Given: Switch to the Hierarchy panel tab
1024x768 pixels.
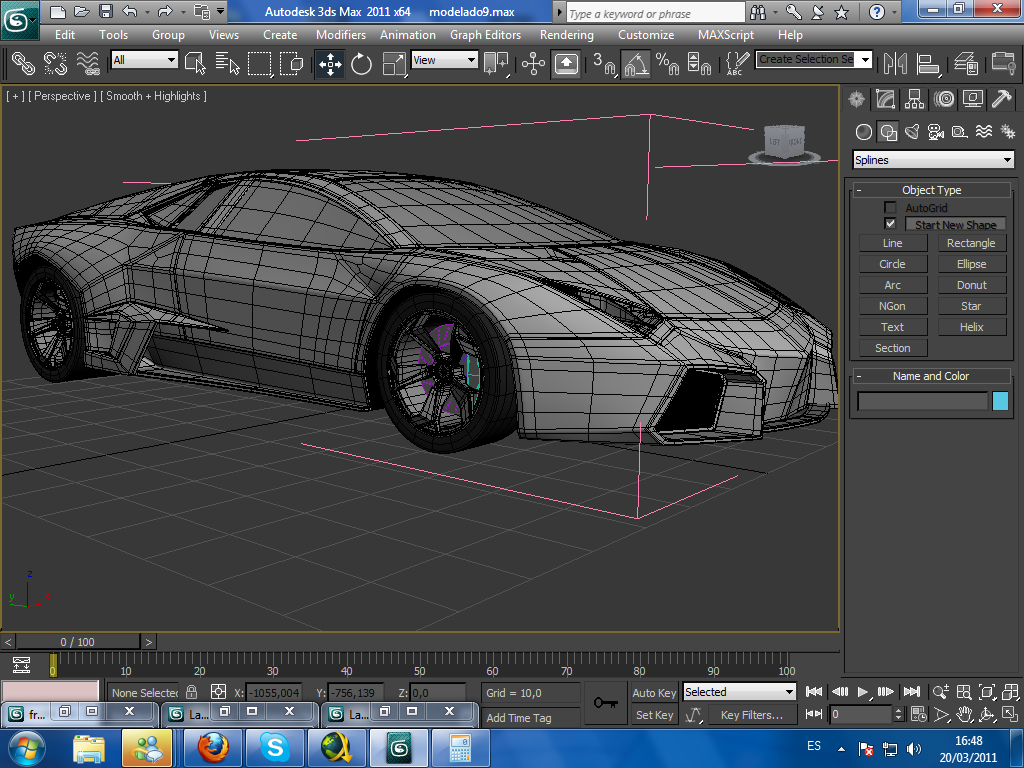Looking at the screenshot, I should pyautogui.click(x=914, y=99).
